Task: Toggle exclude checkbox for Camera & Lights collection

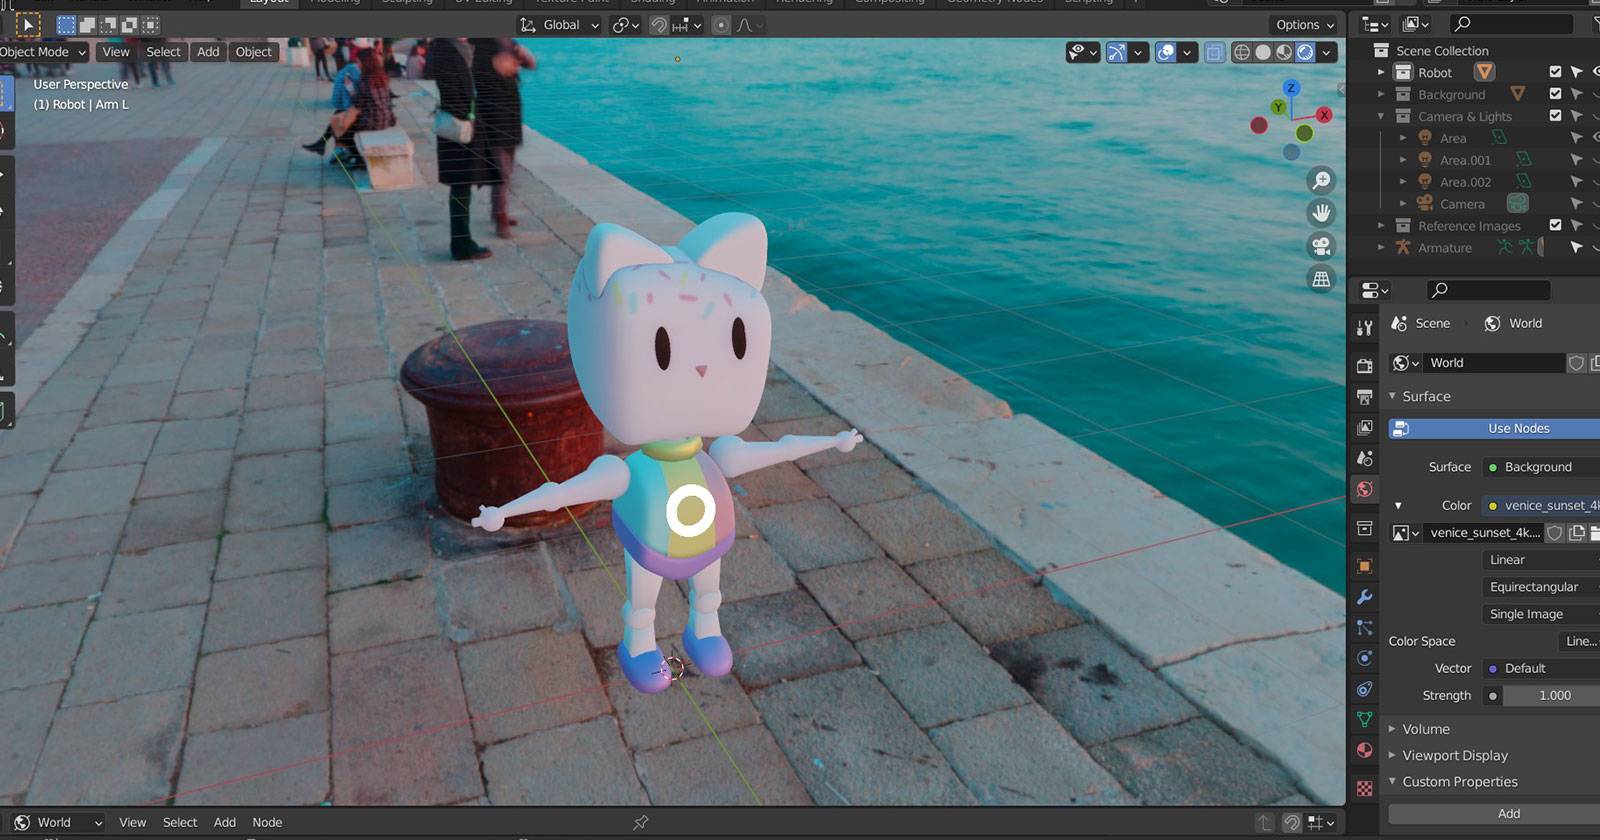Action: [1555, 116]
